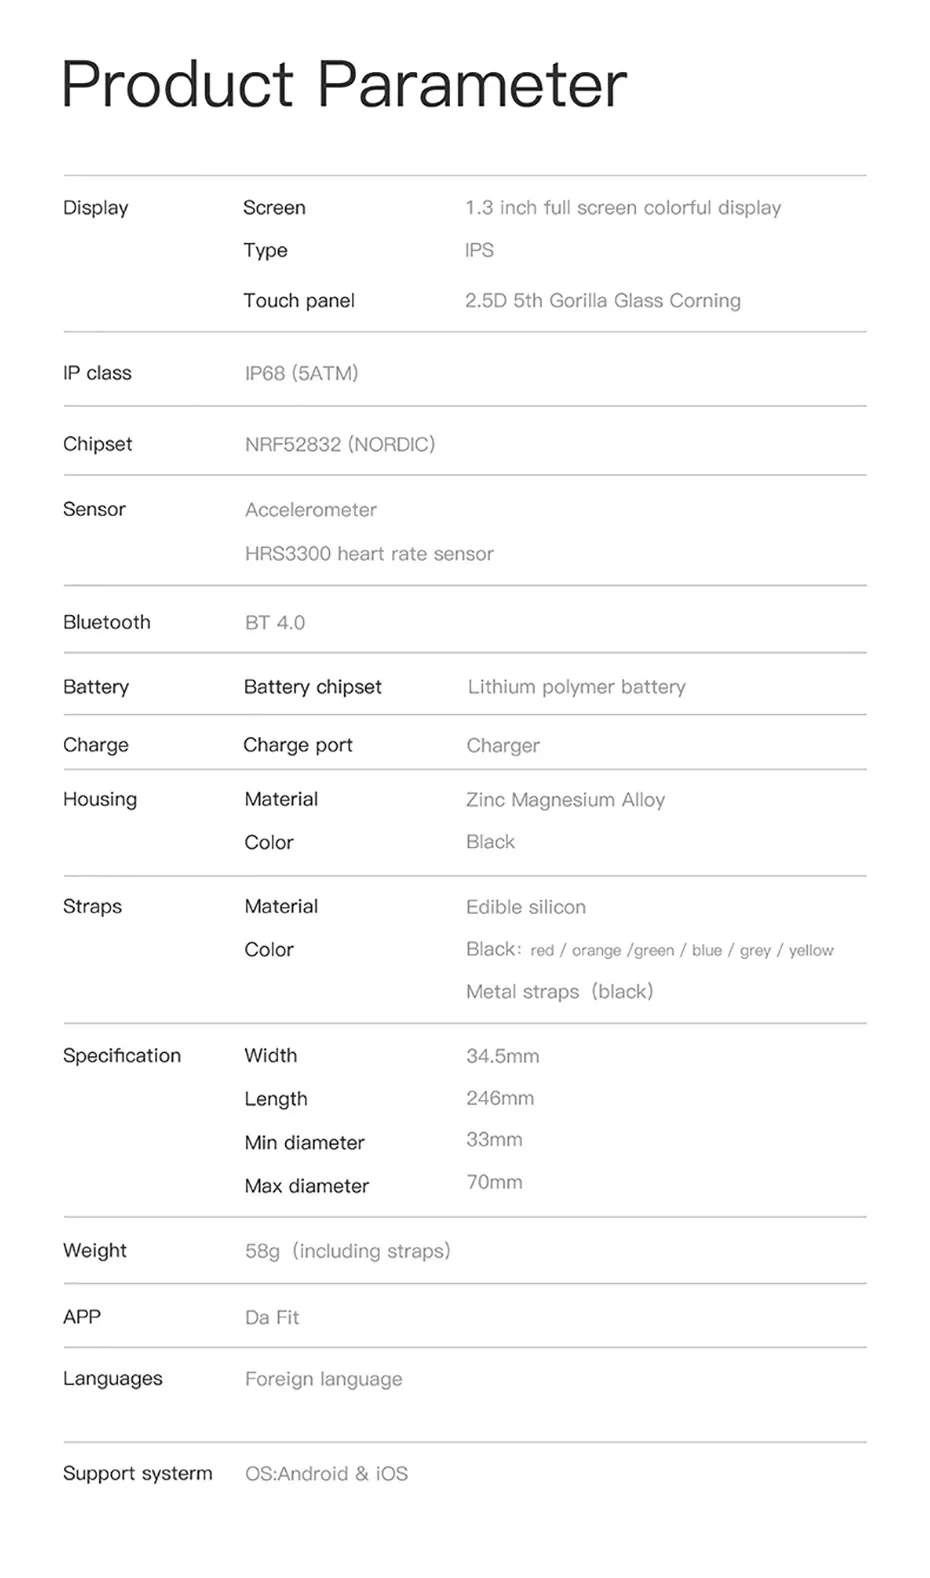Click the Metal straps (black) text
930x1578 pixels.
[560, 992]
